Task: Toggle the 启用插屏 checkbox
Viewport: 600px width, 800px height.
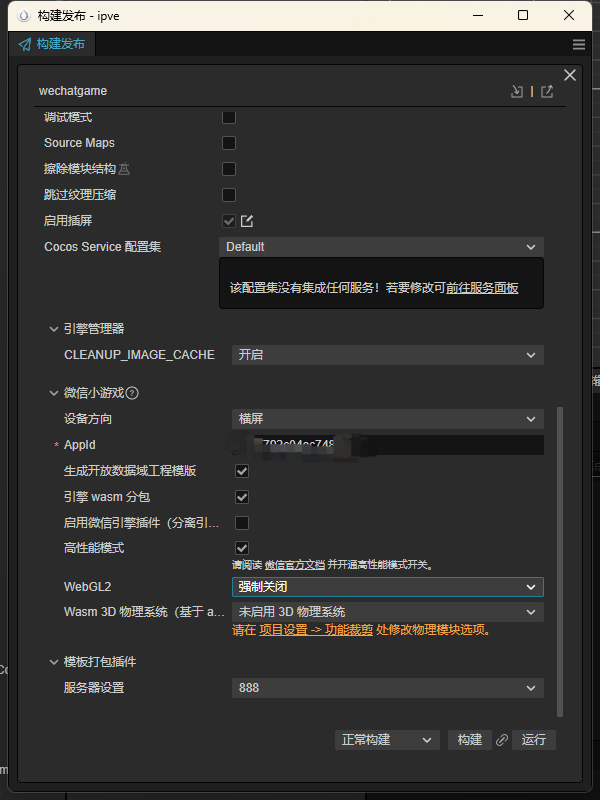Action: (x=229, y=221)
